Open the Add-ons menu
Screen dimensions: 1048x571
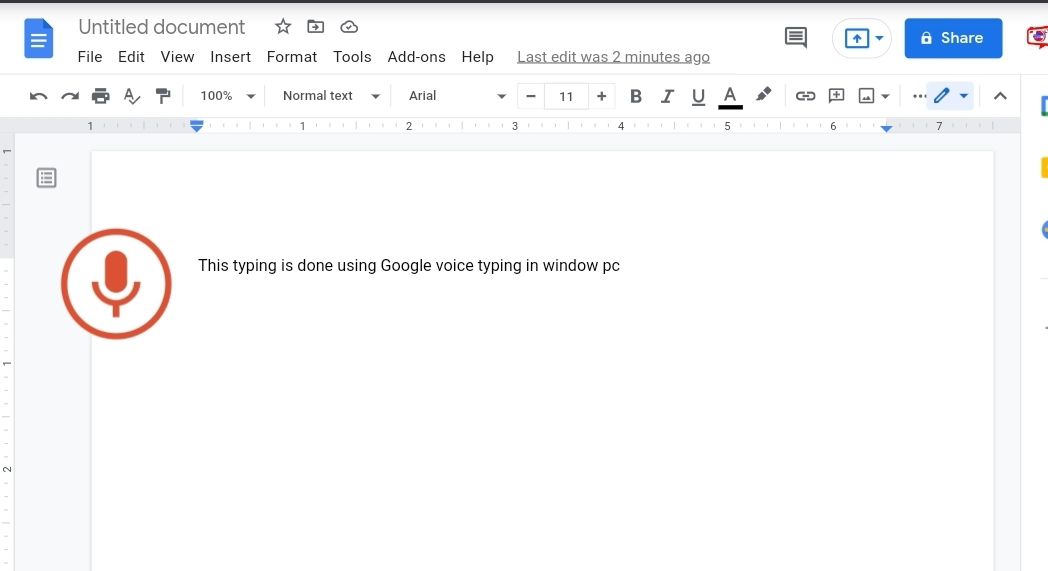pyautogui.click(x=416, y=57)
